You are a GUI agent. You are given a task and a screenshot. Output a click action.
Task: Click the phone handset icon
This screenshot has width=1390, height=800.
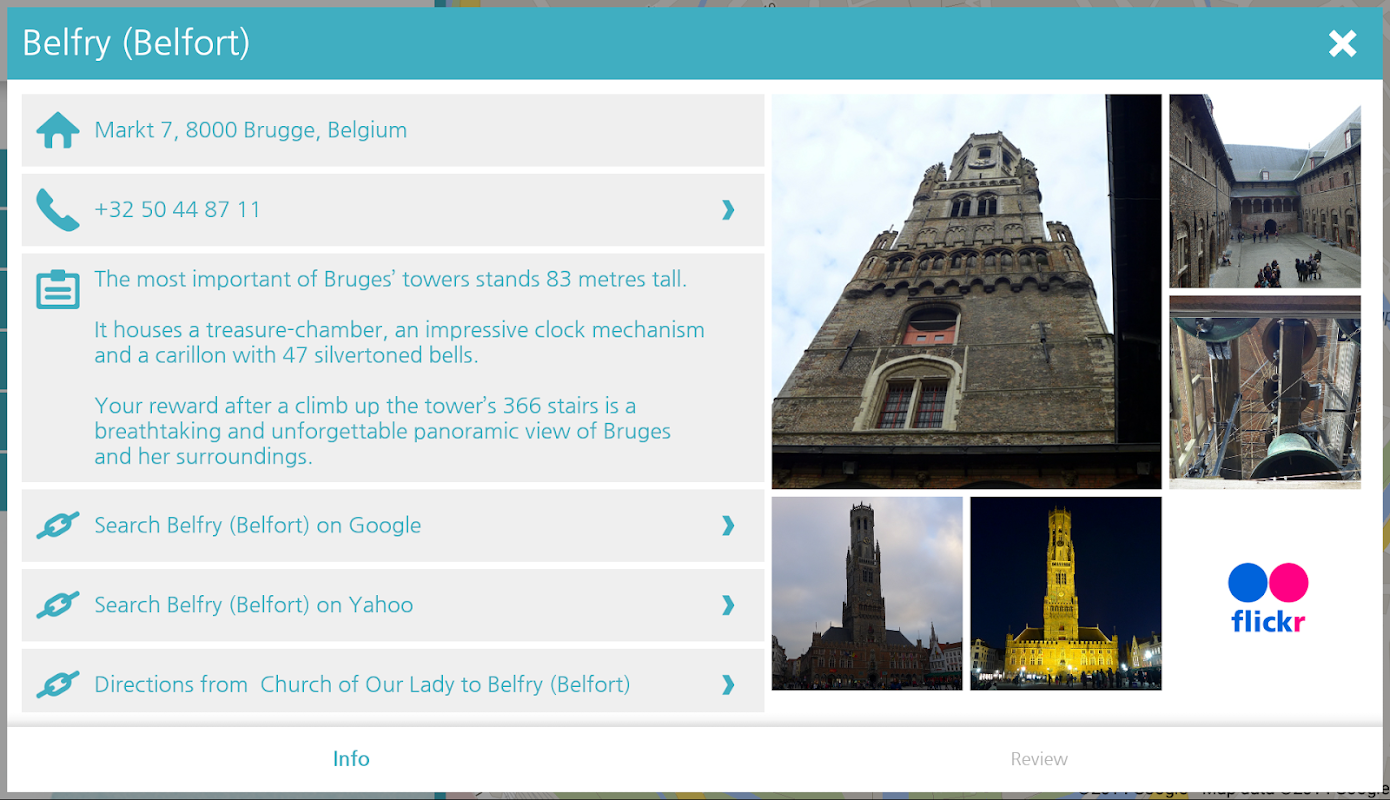click(x=58, y=210)
